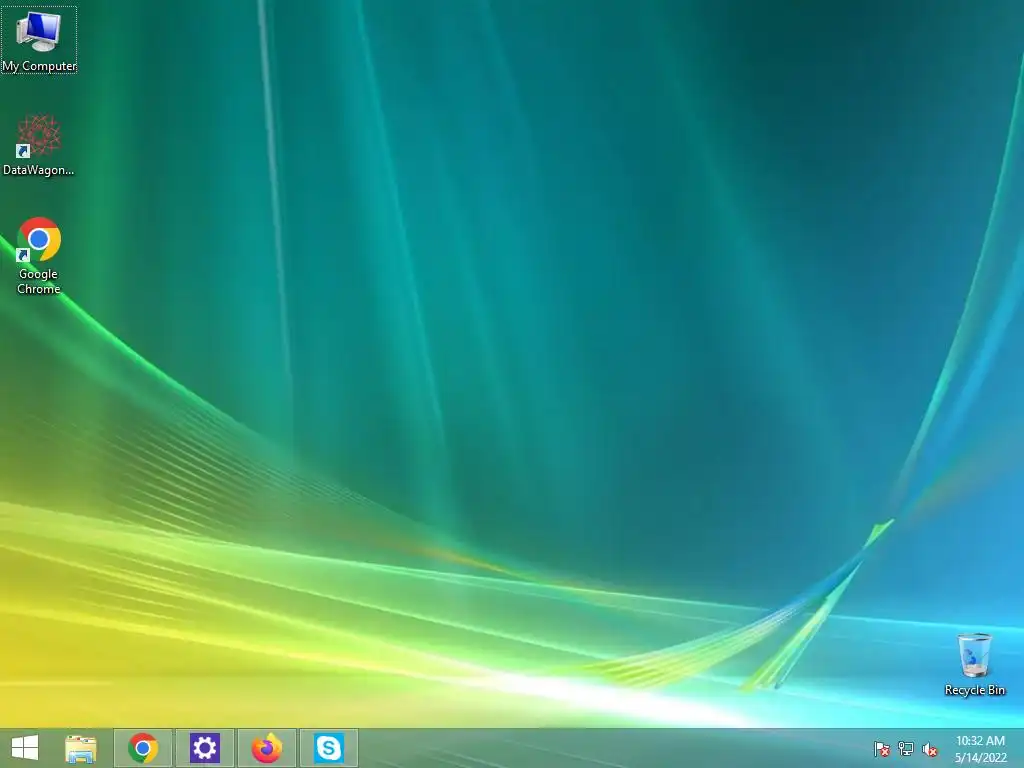The width and height of the screenshot is (1024, 768).
Task: Select the My Computer desktop icon
Action: (x=39, y=40)
